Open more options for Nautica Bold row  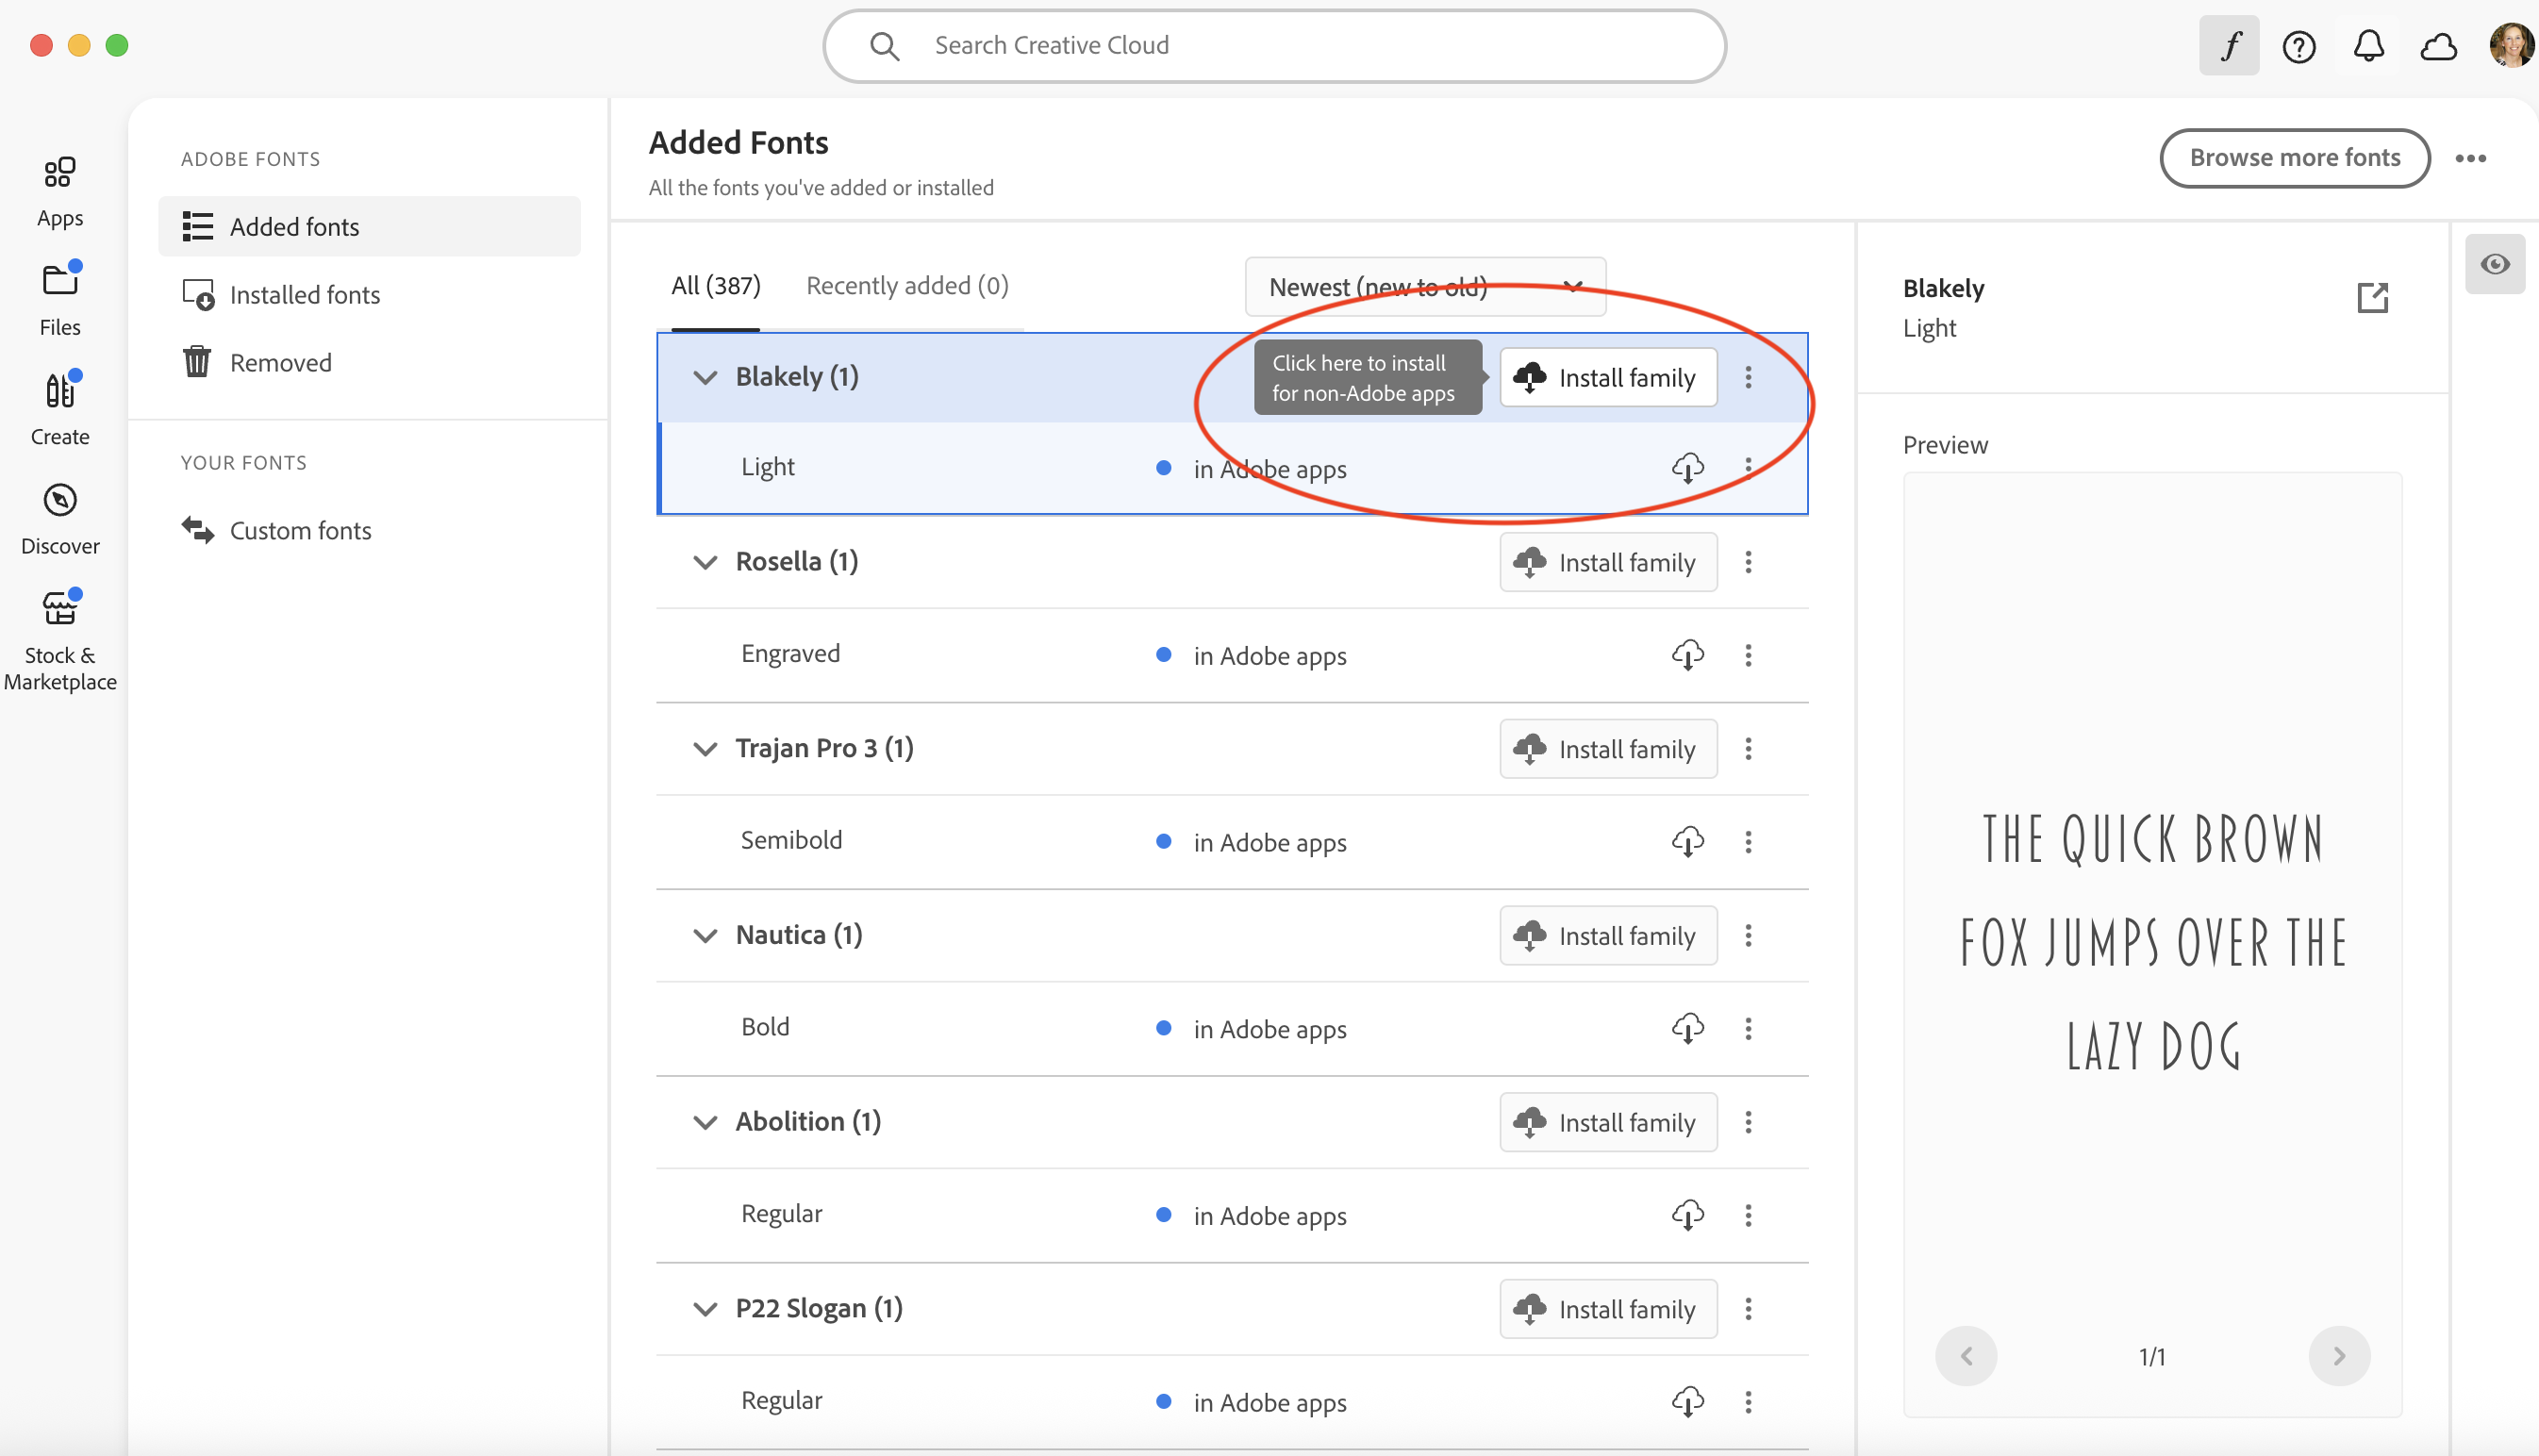point(1748,1028)
